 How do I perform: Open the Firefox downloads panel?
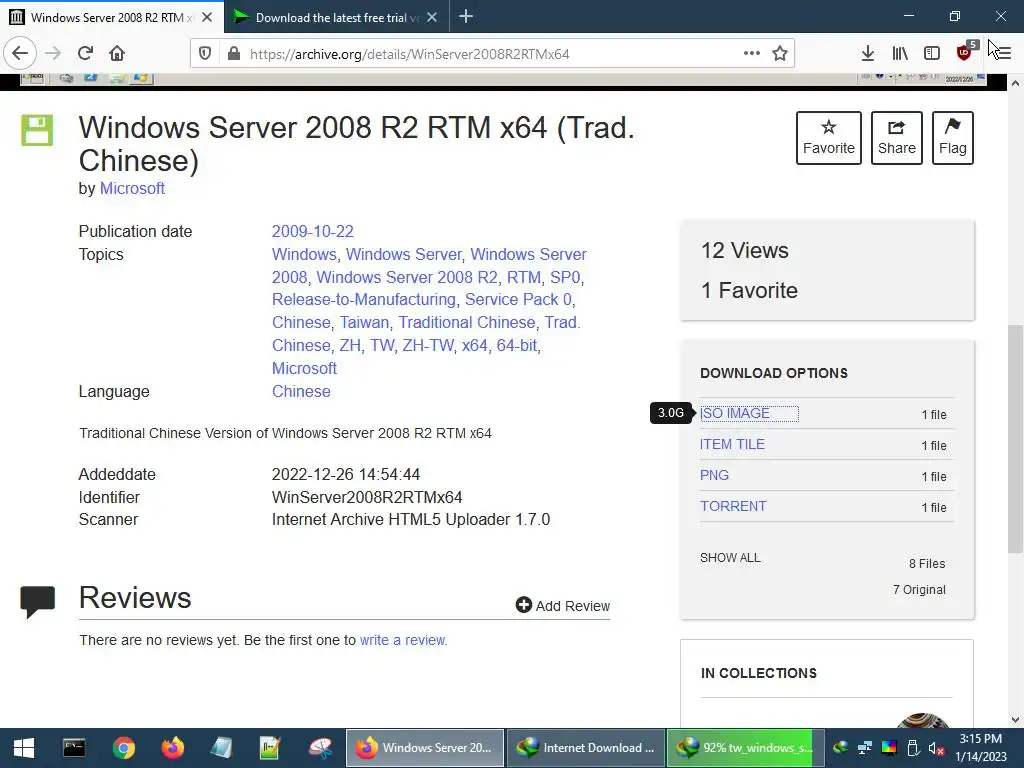click(x=868, y=54)
